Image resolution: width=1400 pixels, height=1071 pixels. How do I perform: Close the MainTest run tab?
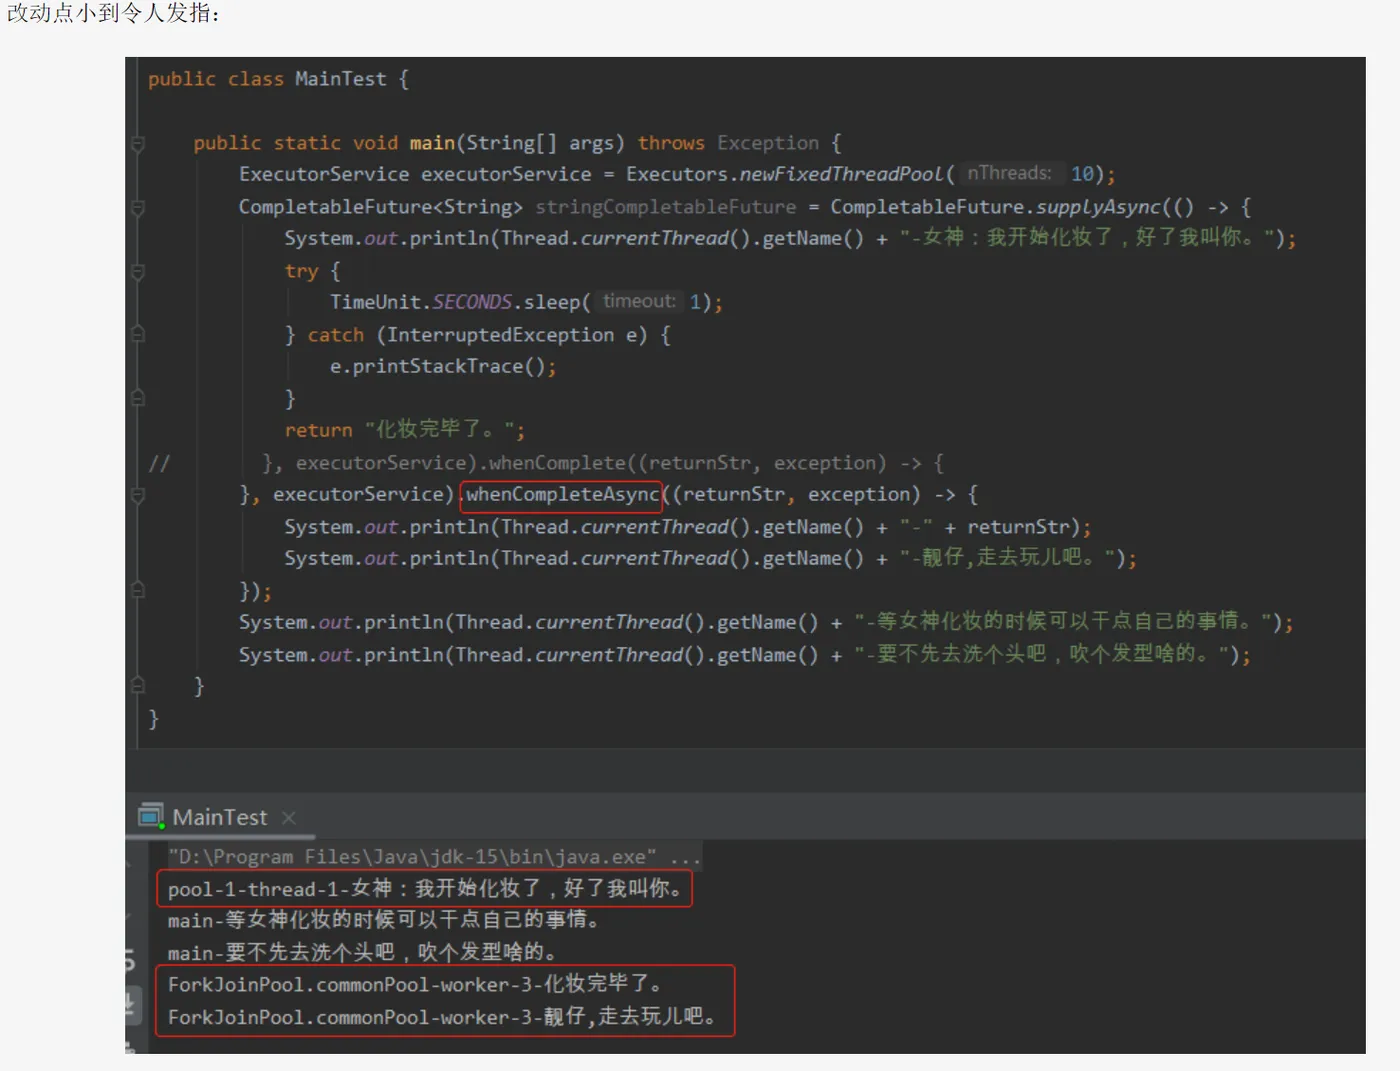(289, 818)
